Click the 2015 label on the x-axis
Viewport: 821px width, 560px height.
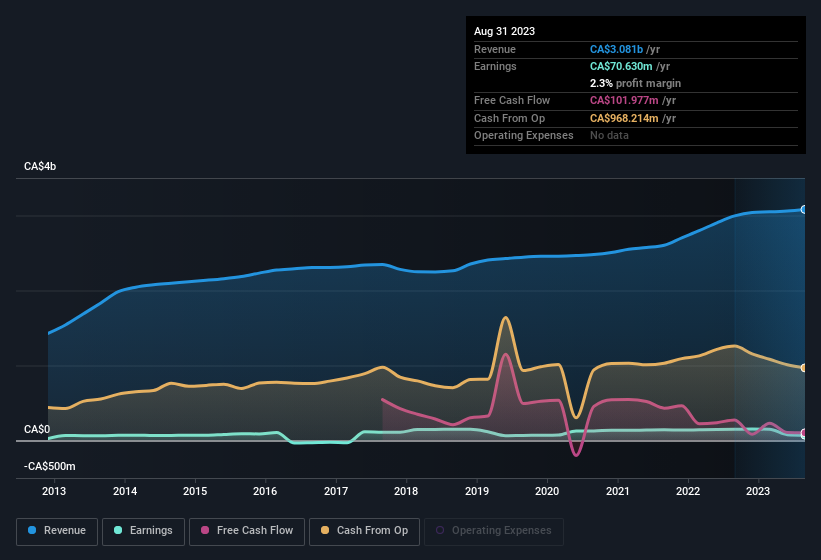coord(195,491)
